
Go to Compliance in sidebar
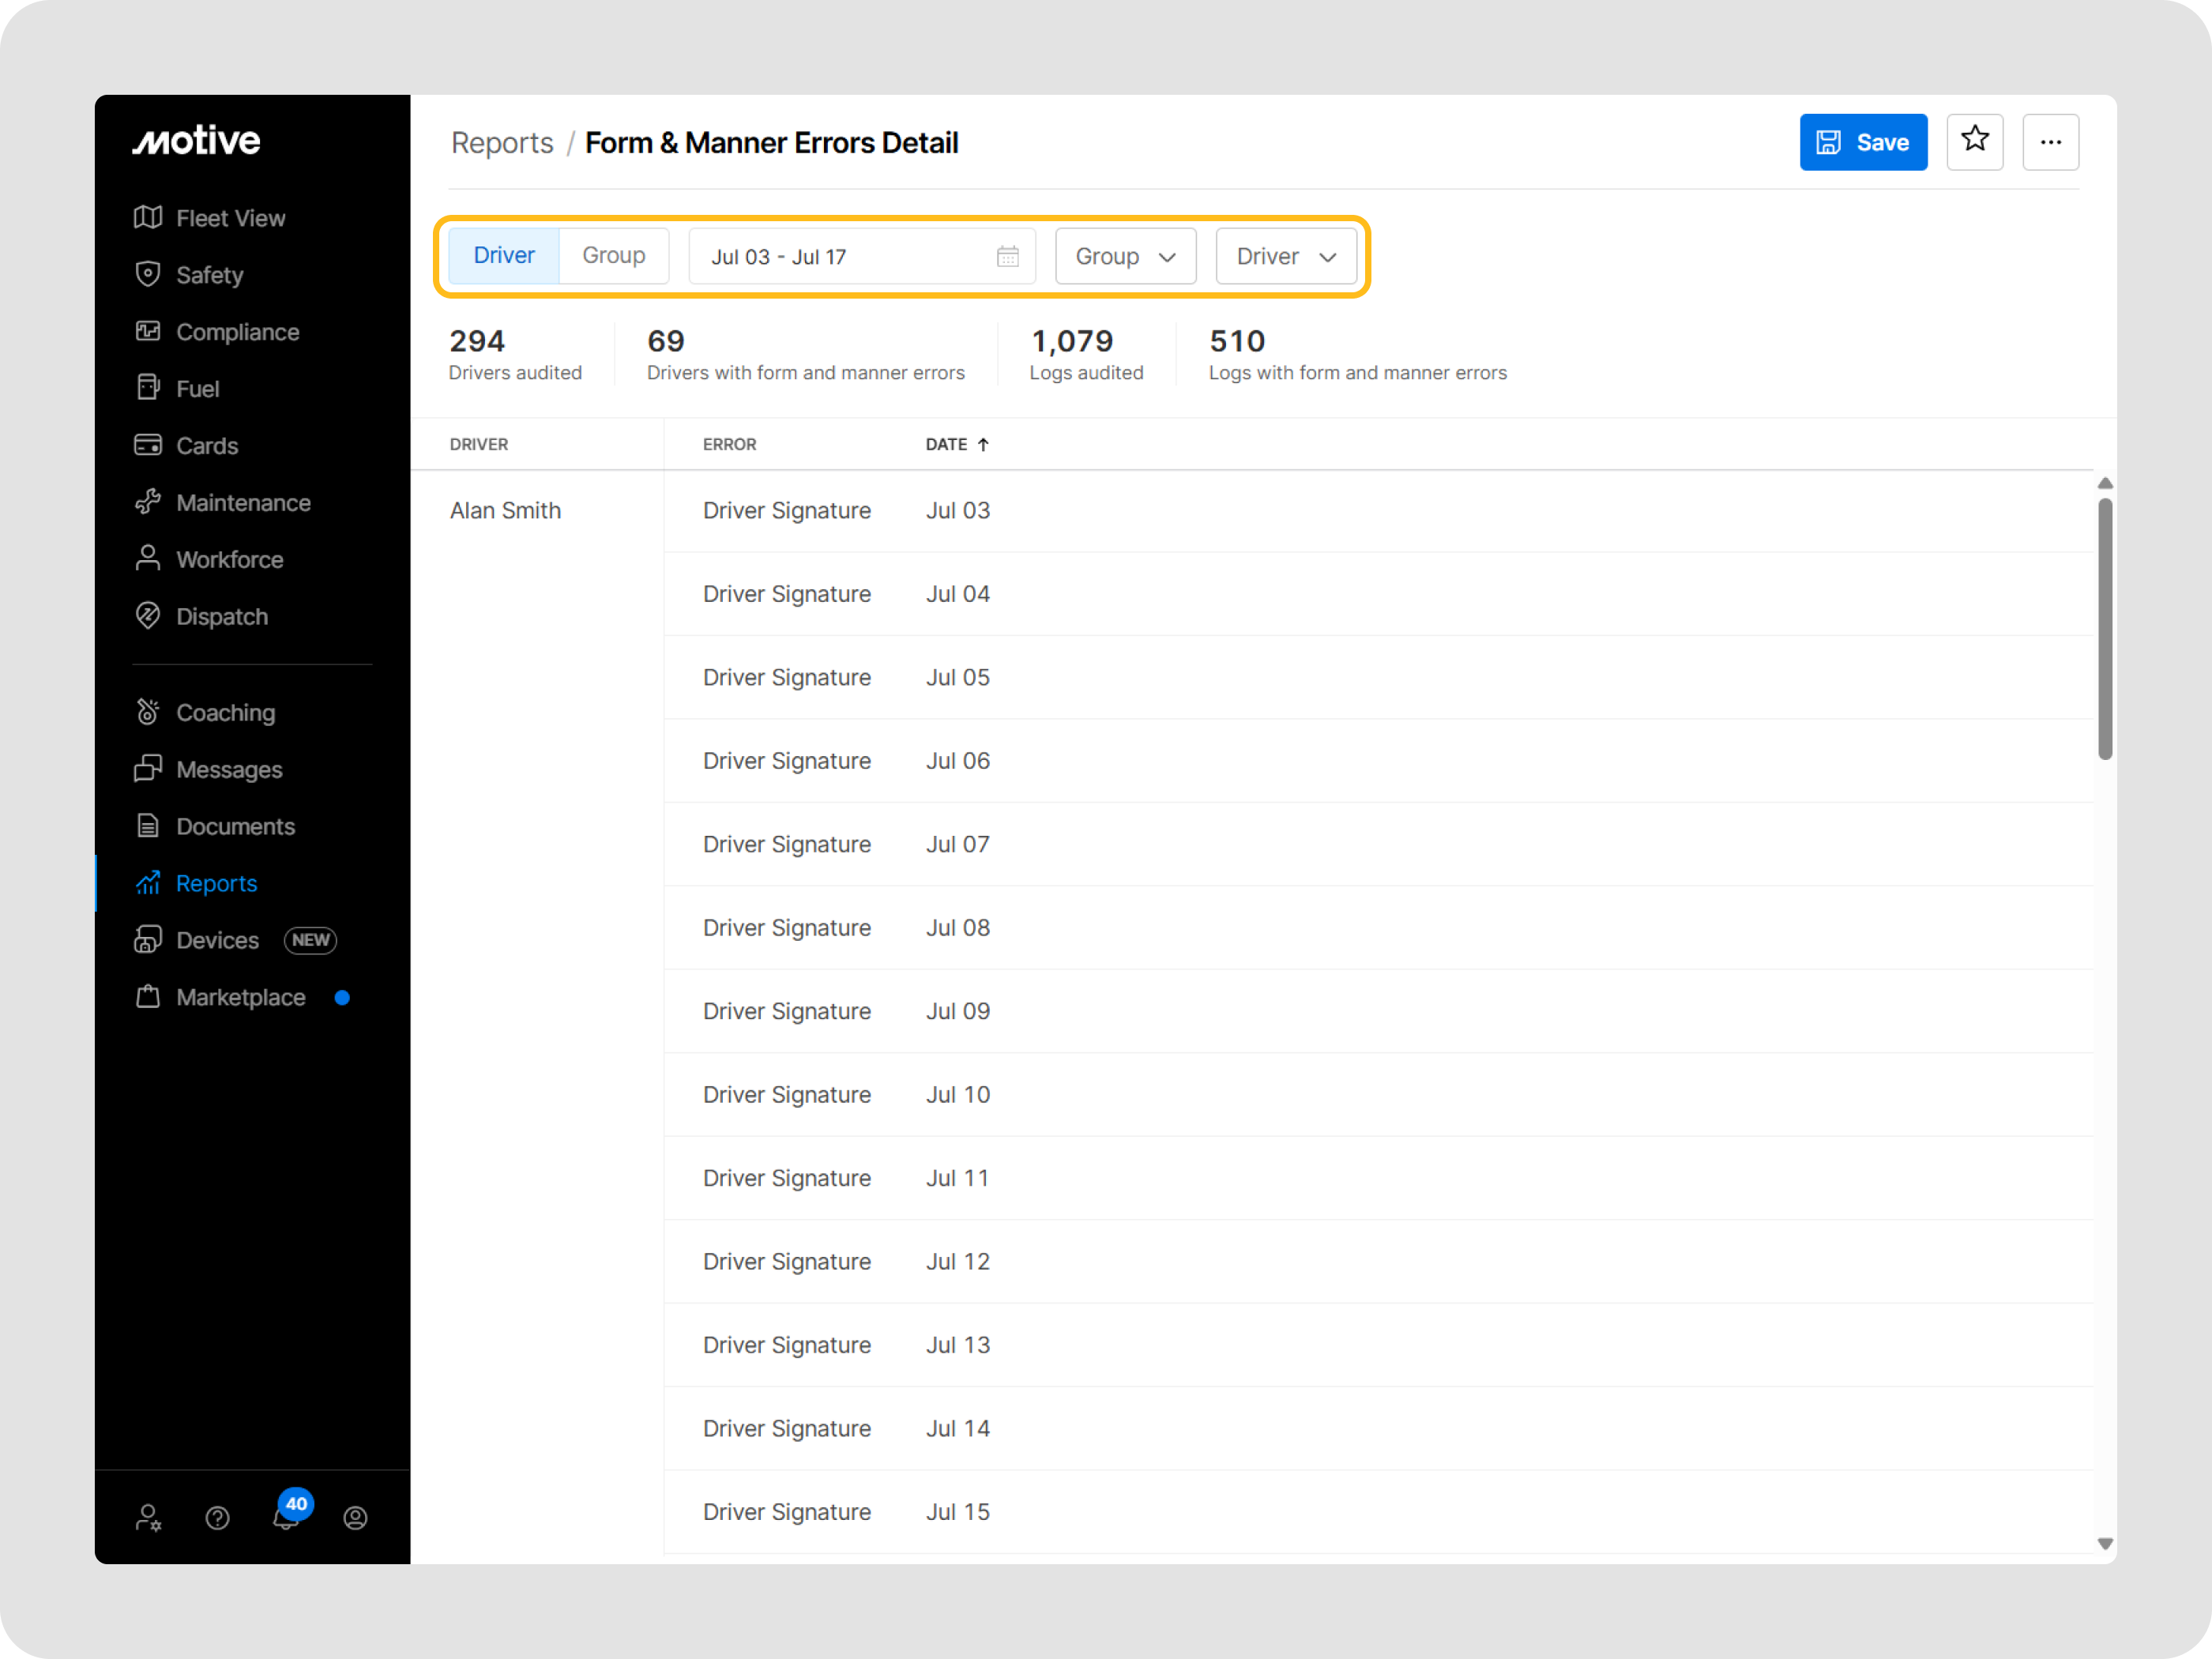tap(237, 332)
